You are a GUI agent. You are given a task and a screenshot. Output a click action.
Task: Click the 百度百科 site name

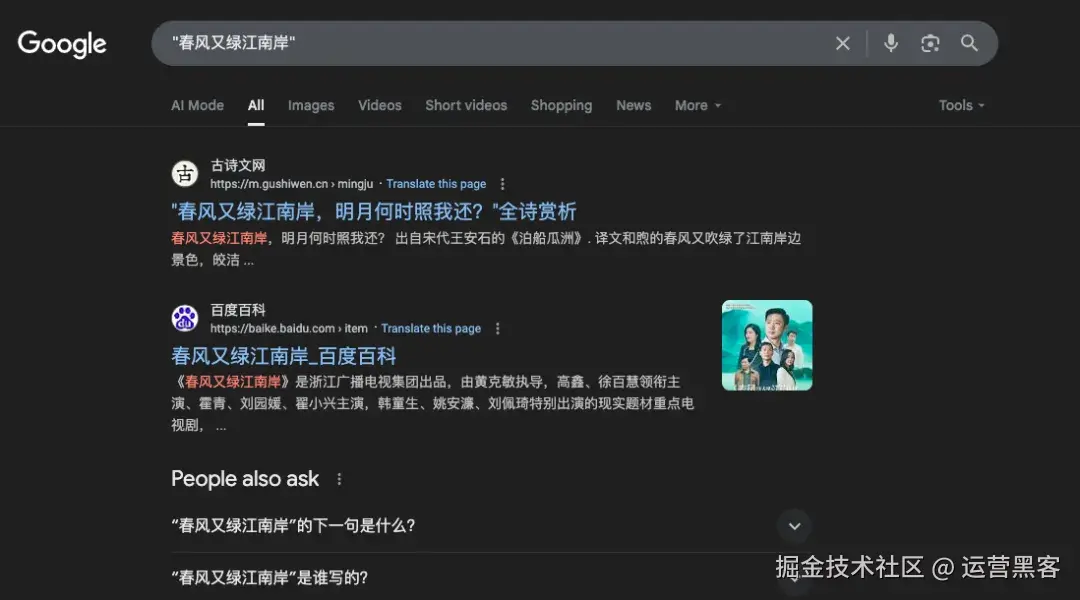[x=238, y=310]
